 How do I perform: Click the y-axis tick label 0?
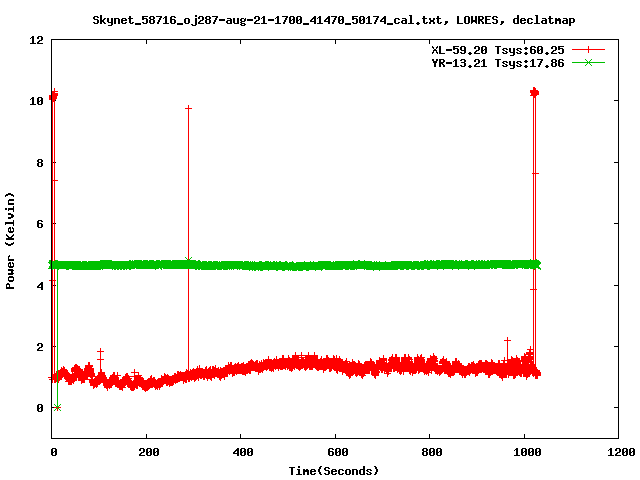coord(40,408)
